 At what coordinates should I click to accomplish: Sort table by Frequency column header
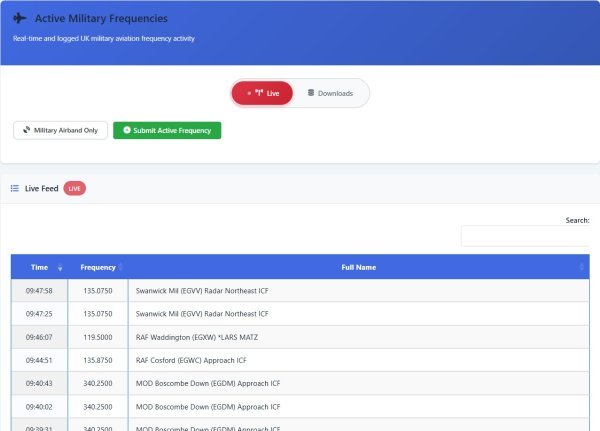coord(98,267)
